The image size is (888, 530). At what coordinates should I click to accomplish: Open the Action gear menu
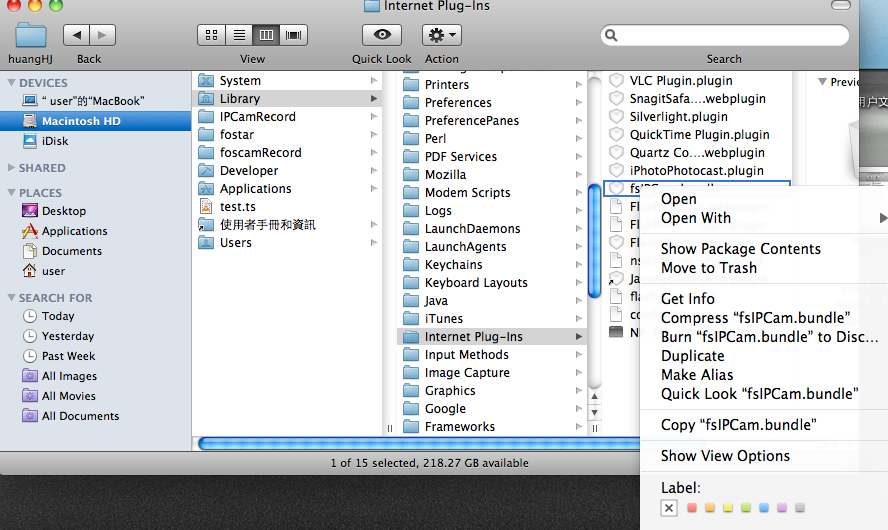(x=442, y=35)
